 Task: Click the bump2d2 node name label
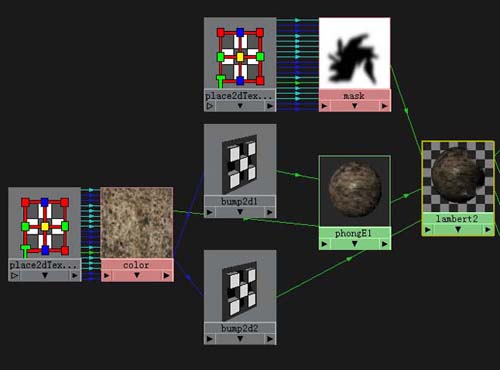tap(240, 328)
